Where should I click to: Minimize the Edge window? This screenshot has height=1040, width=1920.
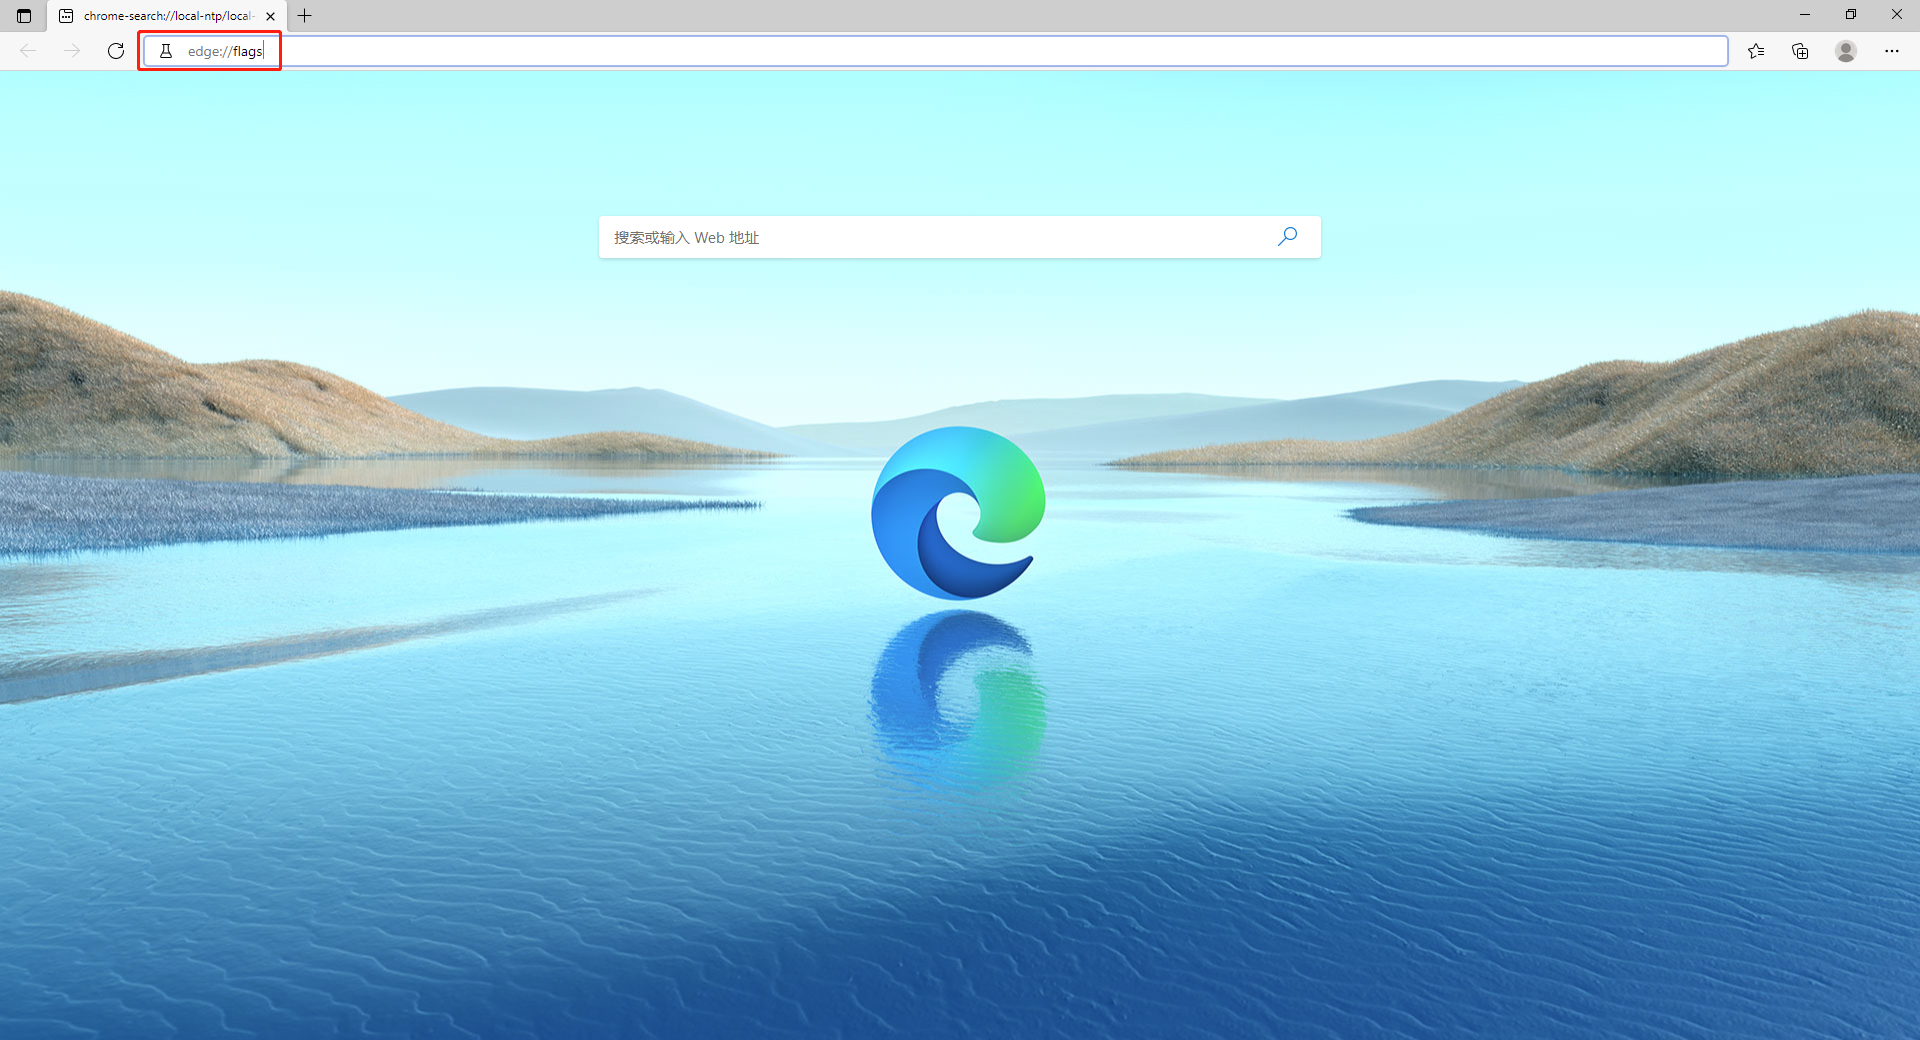[1805, 14]
